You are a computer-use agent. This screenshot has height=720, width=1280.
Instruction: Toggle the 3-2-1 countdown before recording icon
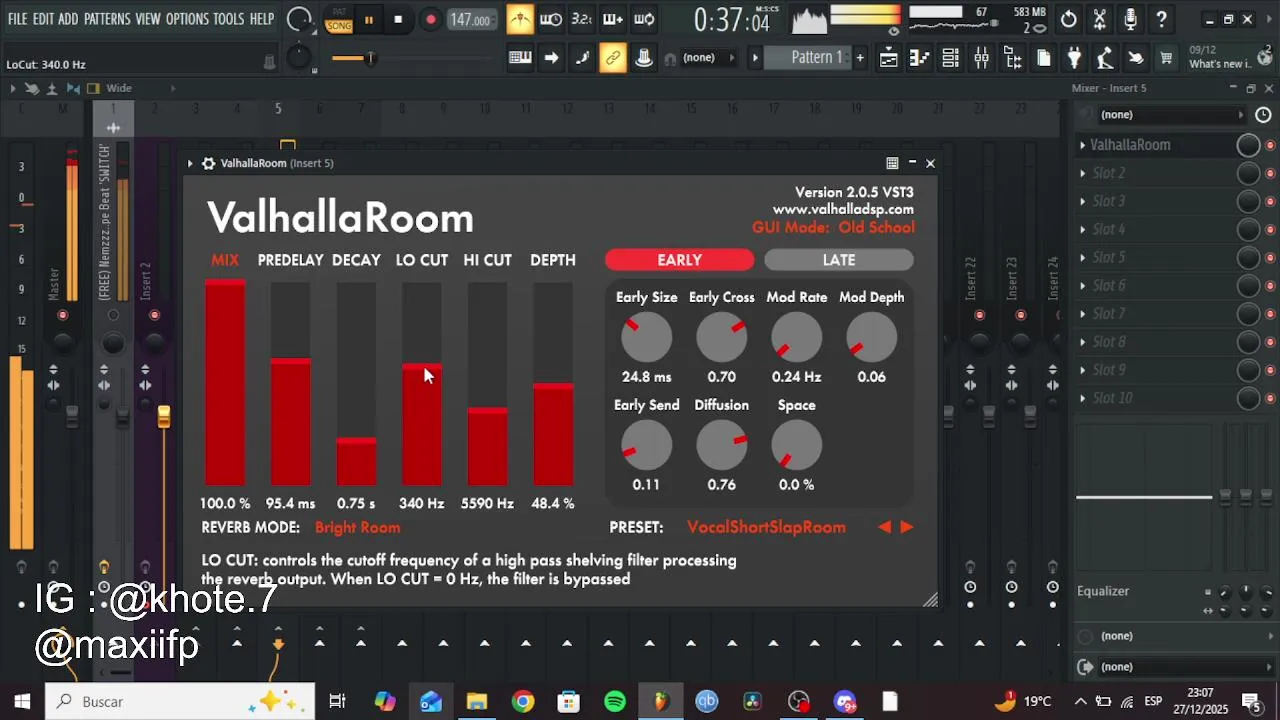581,19
